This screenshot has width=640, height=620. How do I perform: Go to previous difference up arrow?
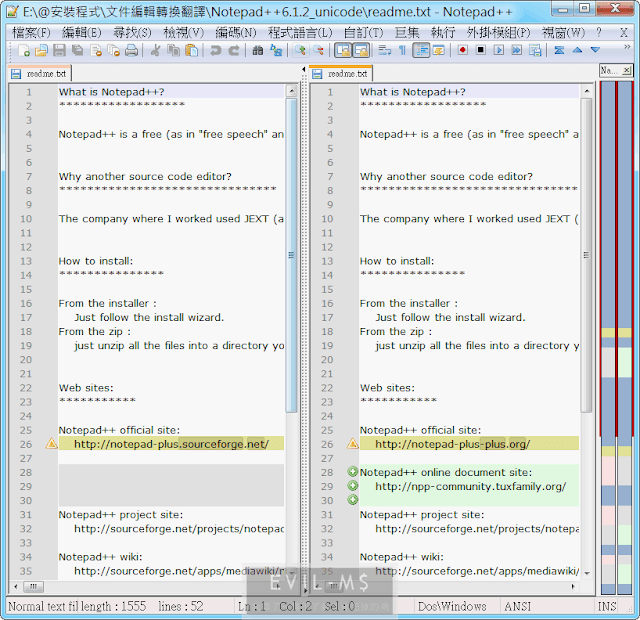pyautogui.click(x=577, y=50)
